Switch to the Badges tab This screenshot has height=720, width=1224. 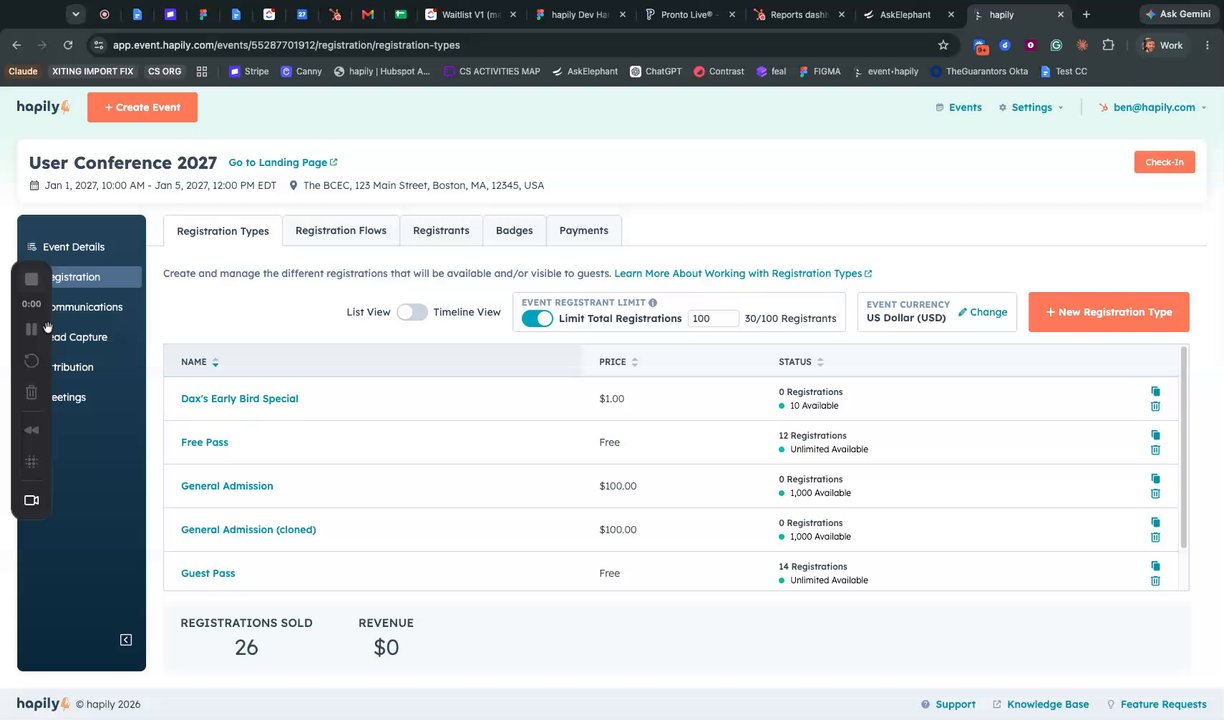(x=514, y=230)
